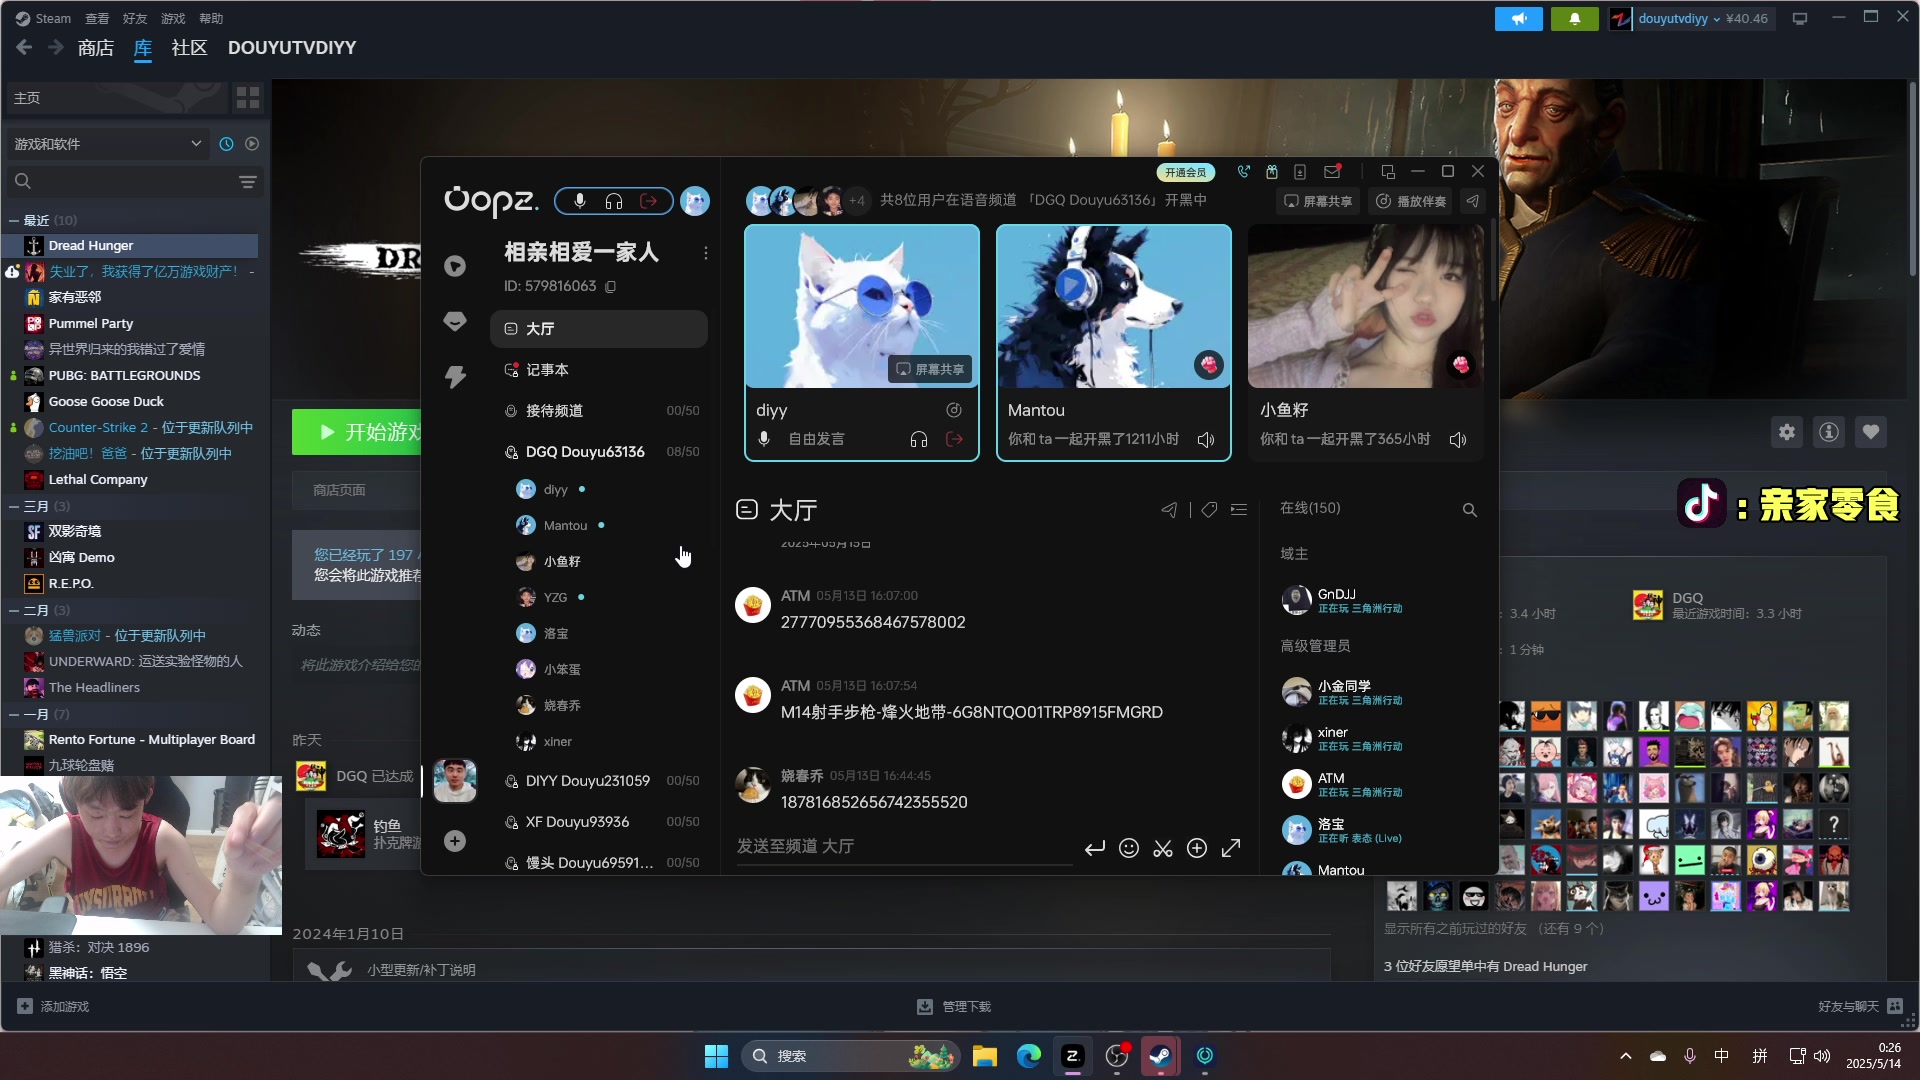Open game settings gear on Dread Hunger page
Image resolution: width=1920 pixels, height=1080 pixels.
[1787, 432]
